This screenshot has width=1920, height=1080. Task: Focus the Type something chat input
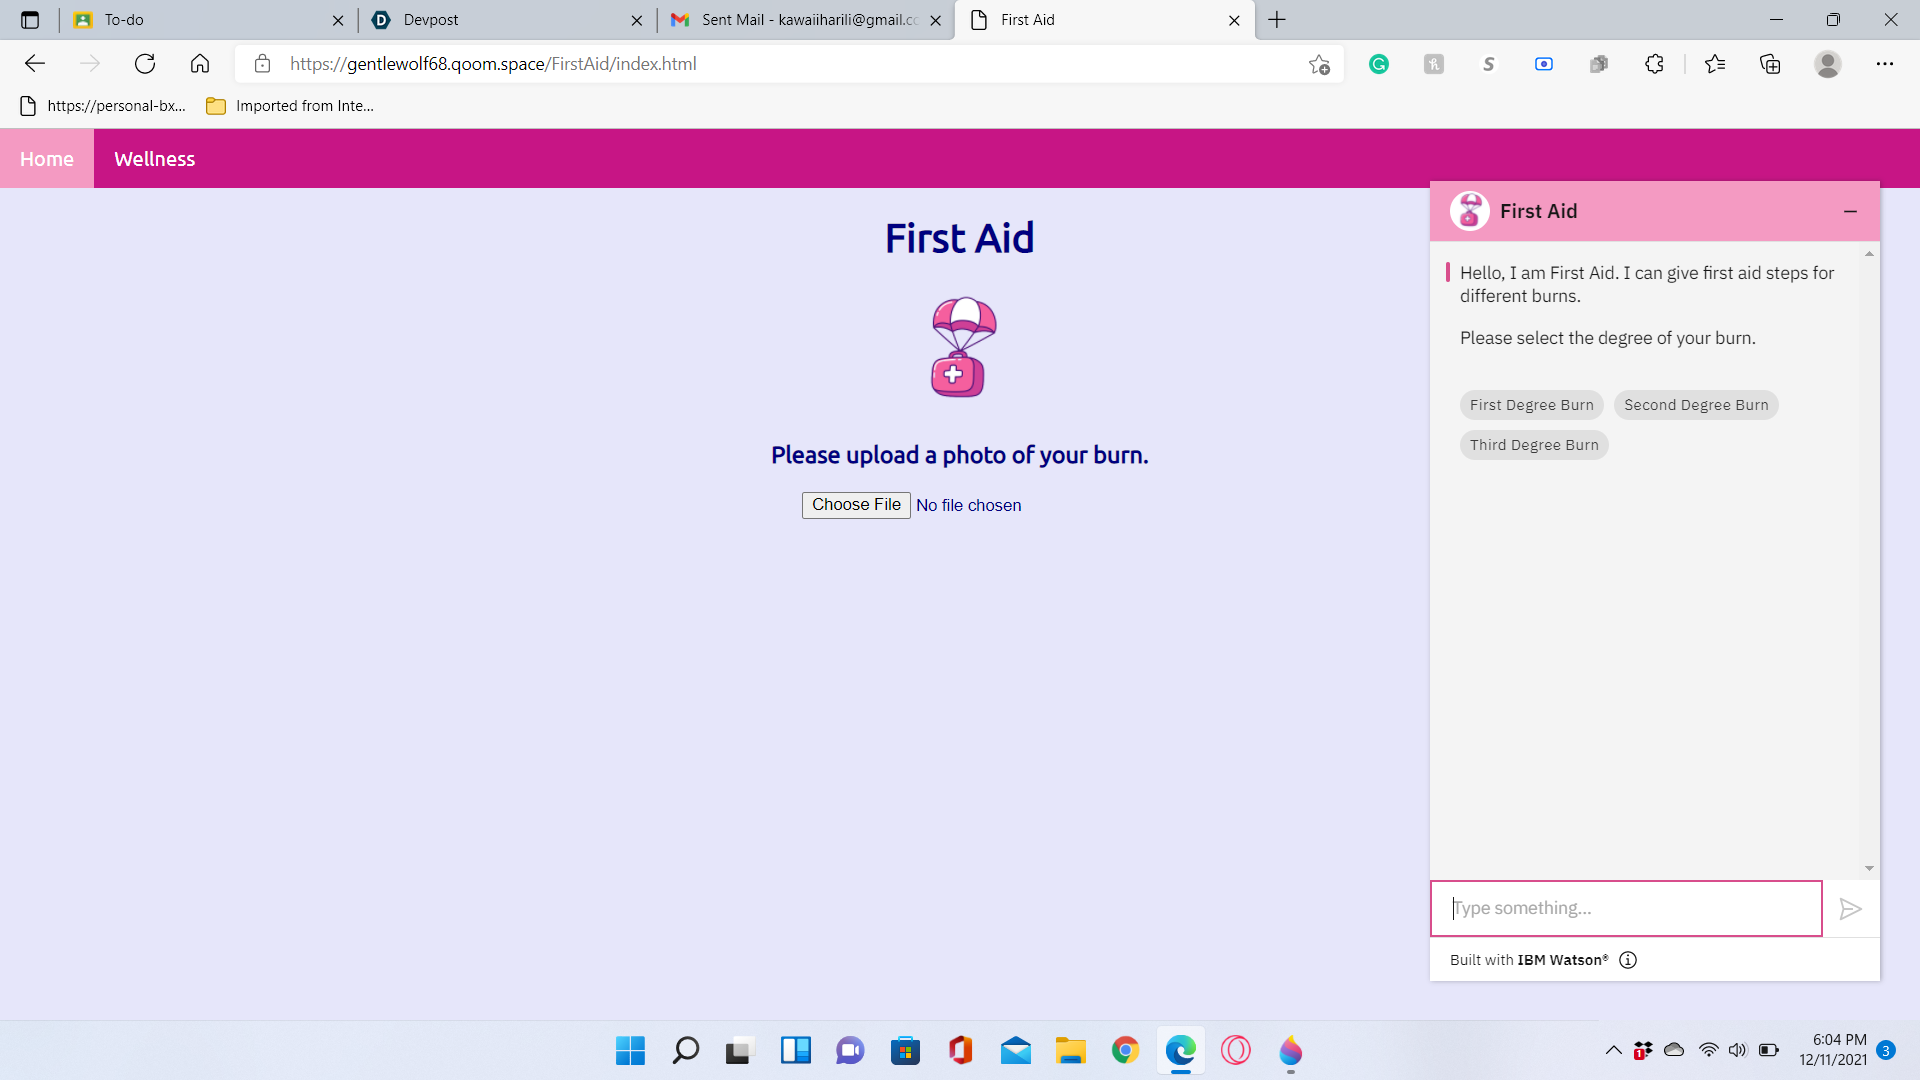1626,908
